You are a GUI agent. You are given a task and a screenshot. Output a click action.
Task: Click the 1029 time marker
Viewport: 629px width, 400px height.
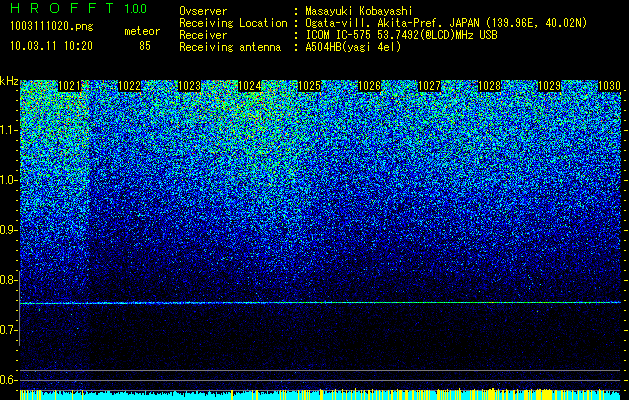pyautogui.click(x=549, y=86)
